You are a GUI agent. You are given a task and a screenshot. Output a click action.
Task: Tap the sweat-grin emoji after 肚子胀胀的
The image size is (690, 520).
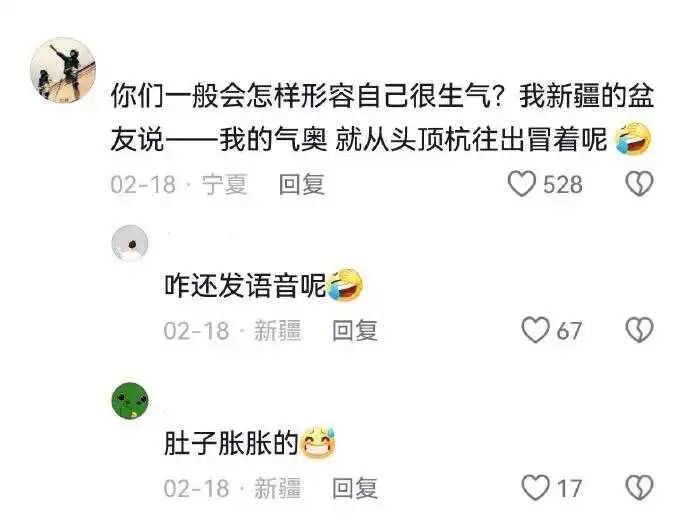[318, 443]
